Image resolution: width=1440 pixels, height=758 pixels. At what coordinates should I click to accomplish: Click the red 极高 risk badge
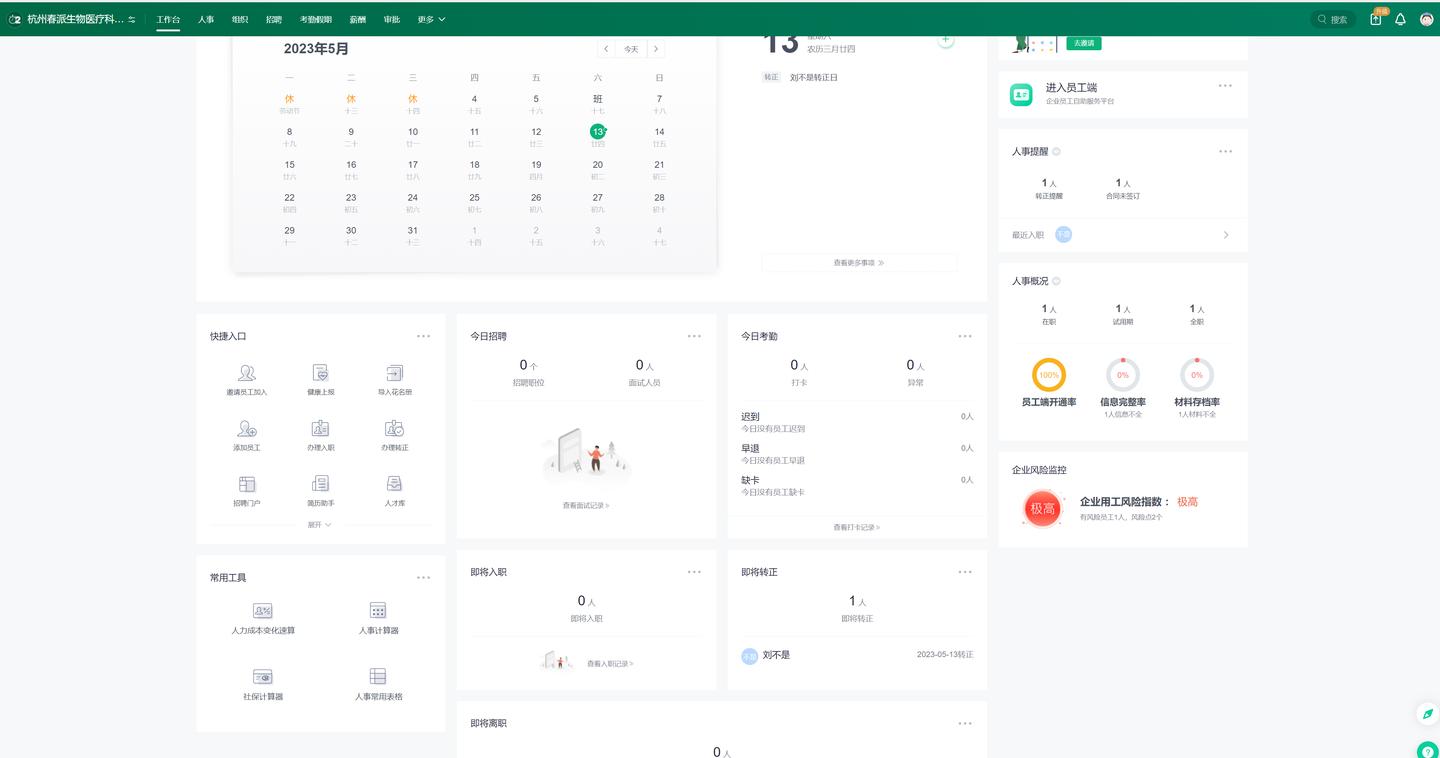click(1042, 508)
